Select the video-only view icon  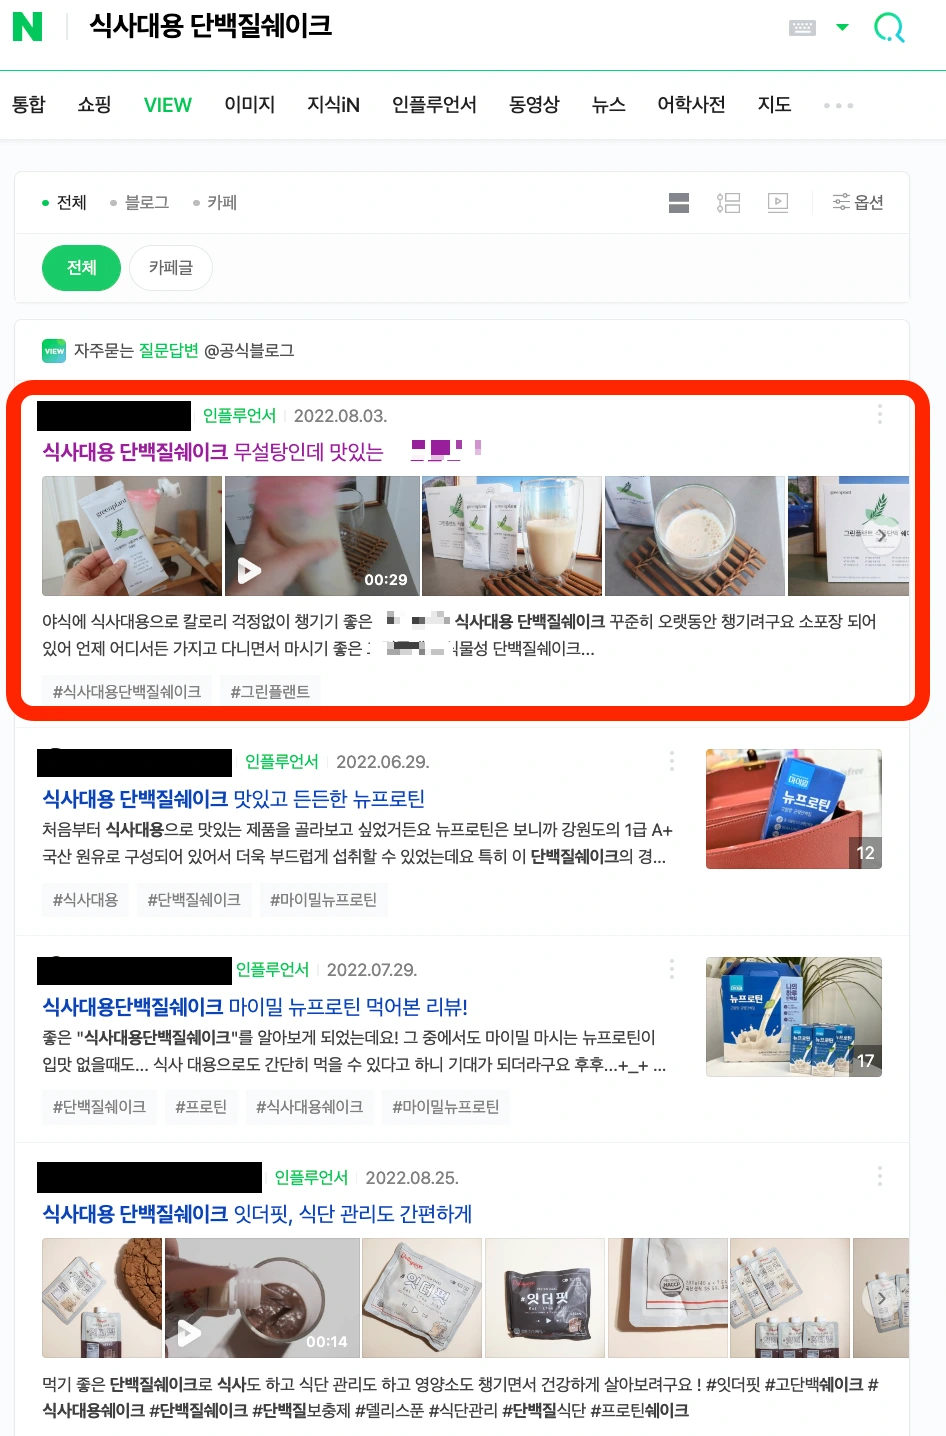pos(778,203)
